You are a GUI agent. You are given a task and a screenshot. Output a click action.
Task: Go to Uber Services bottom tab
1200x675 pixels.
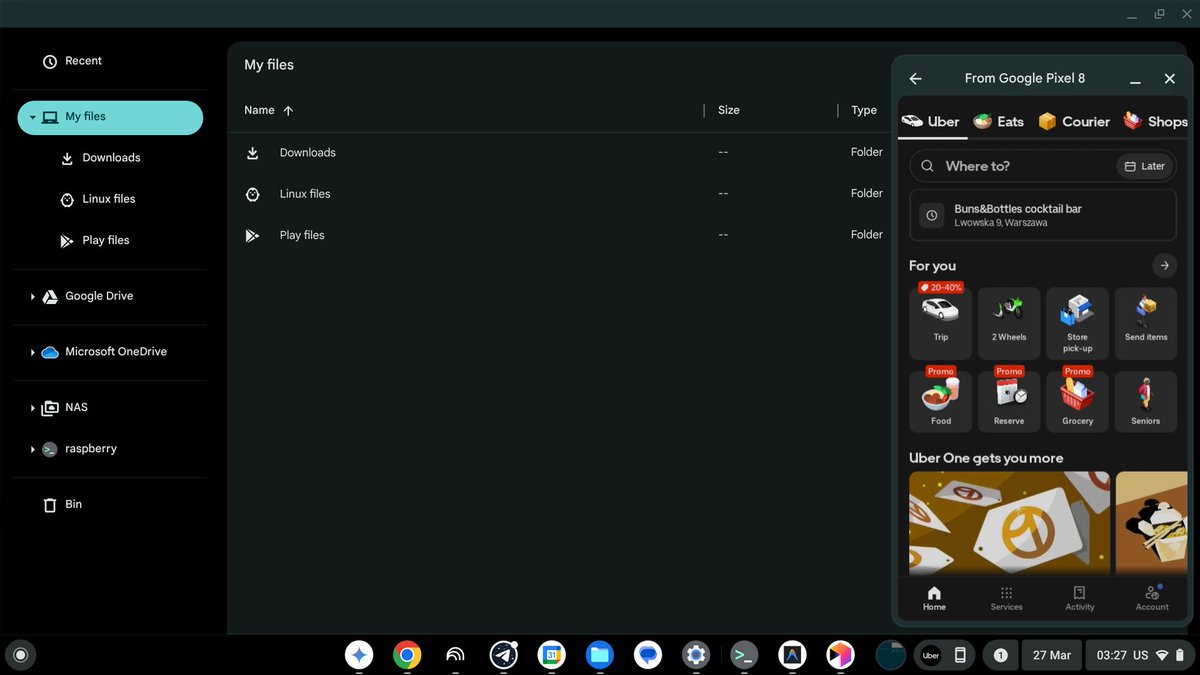(x=1006, y=598)
